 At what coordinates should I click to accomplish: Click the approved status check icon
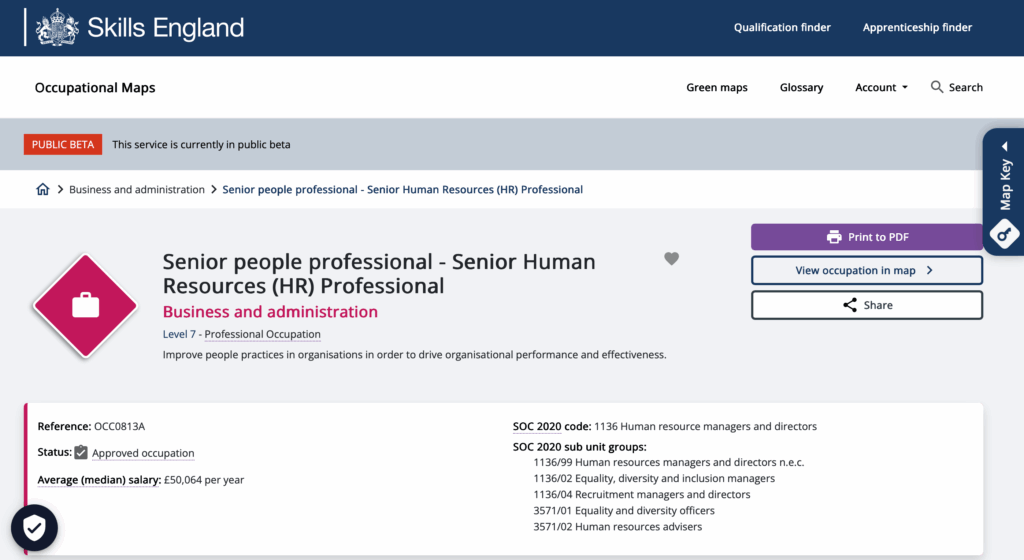(81, 453)
